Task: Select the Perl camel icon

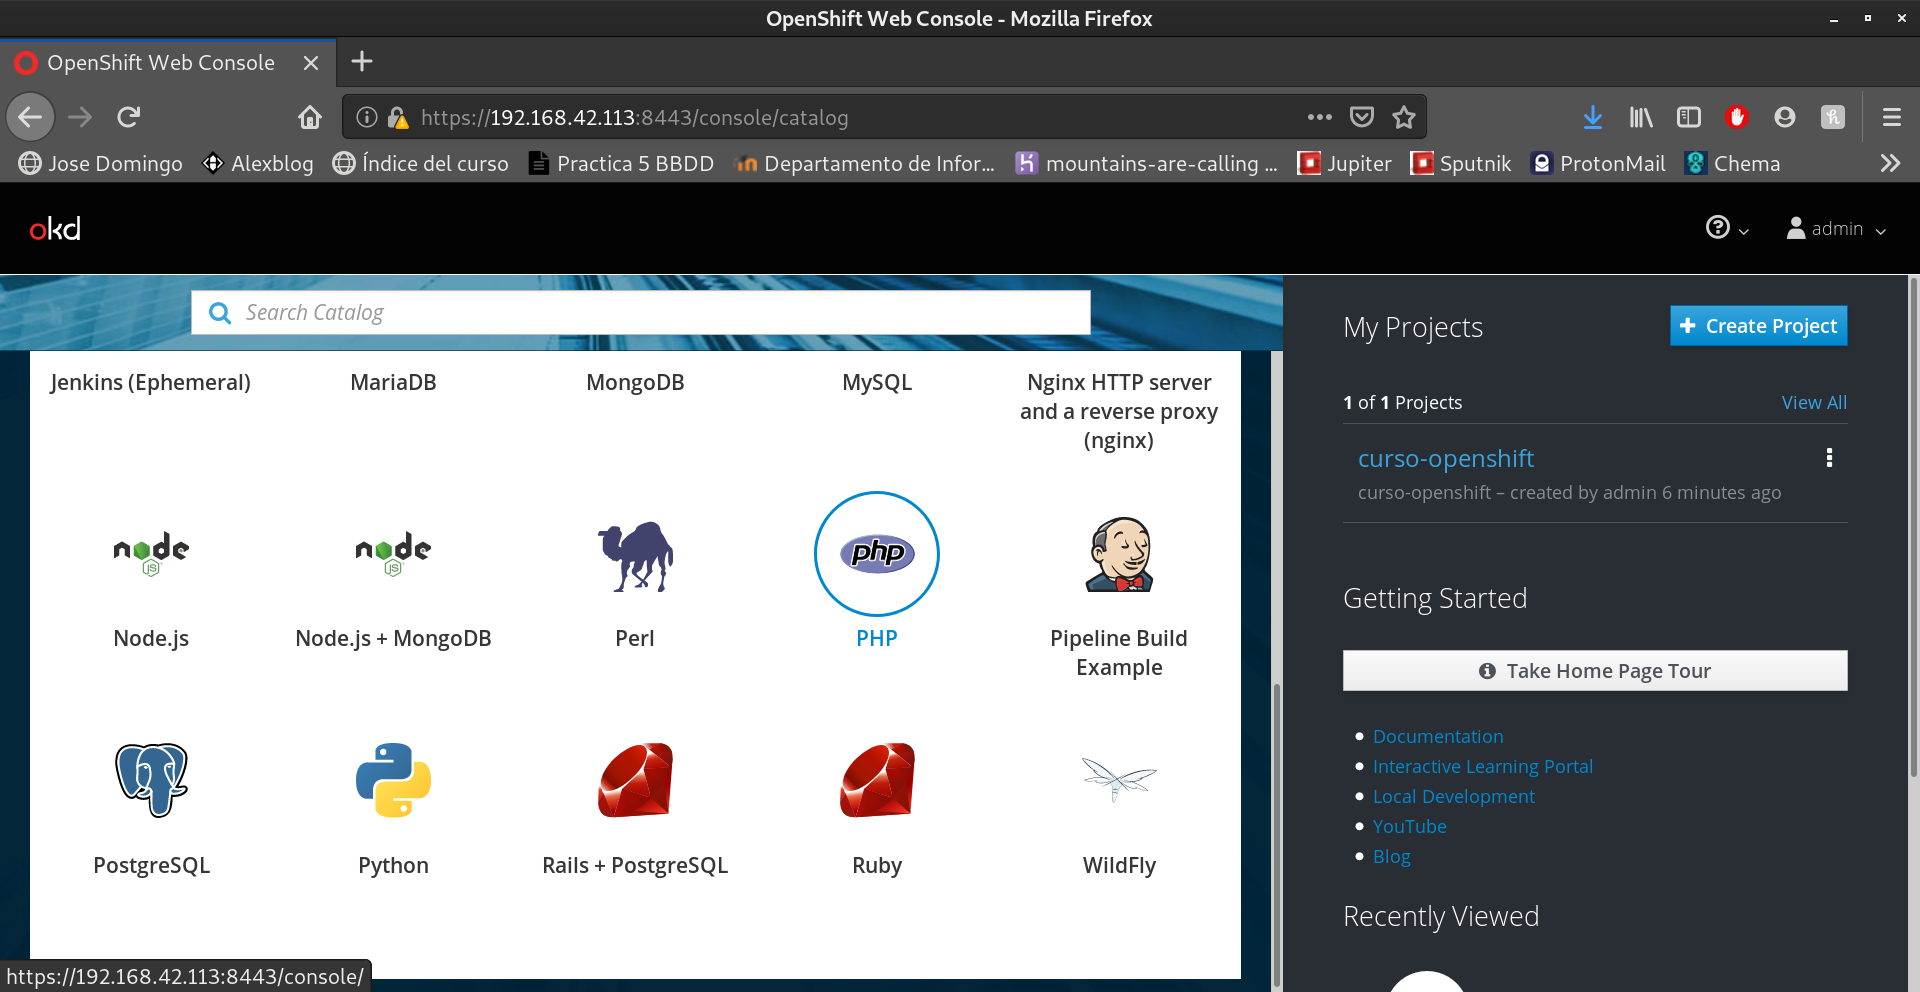Action: pyautogui.click(x=635, y=556)
